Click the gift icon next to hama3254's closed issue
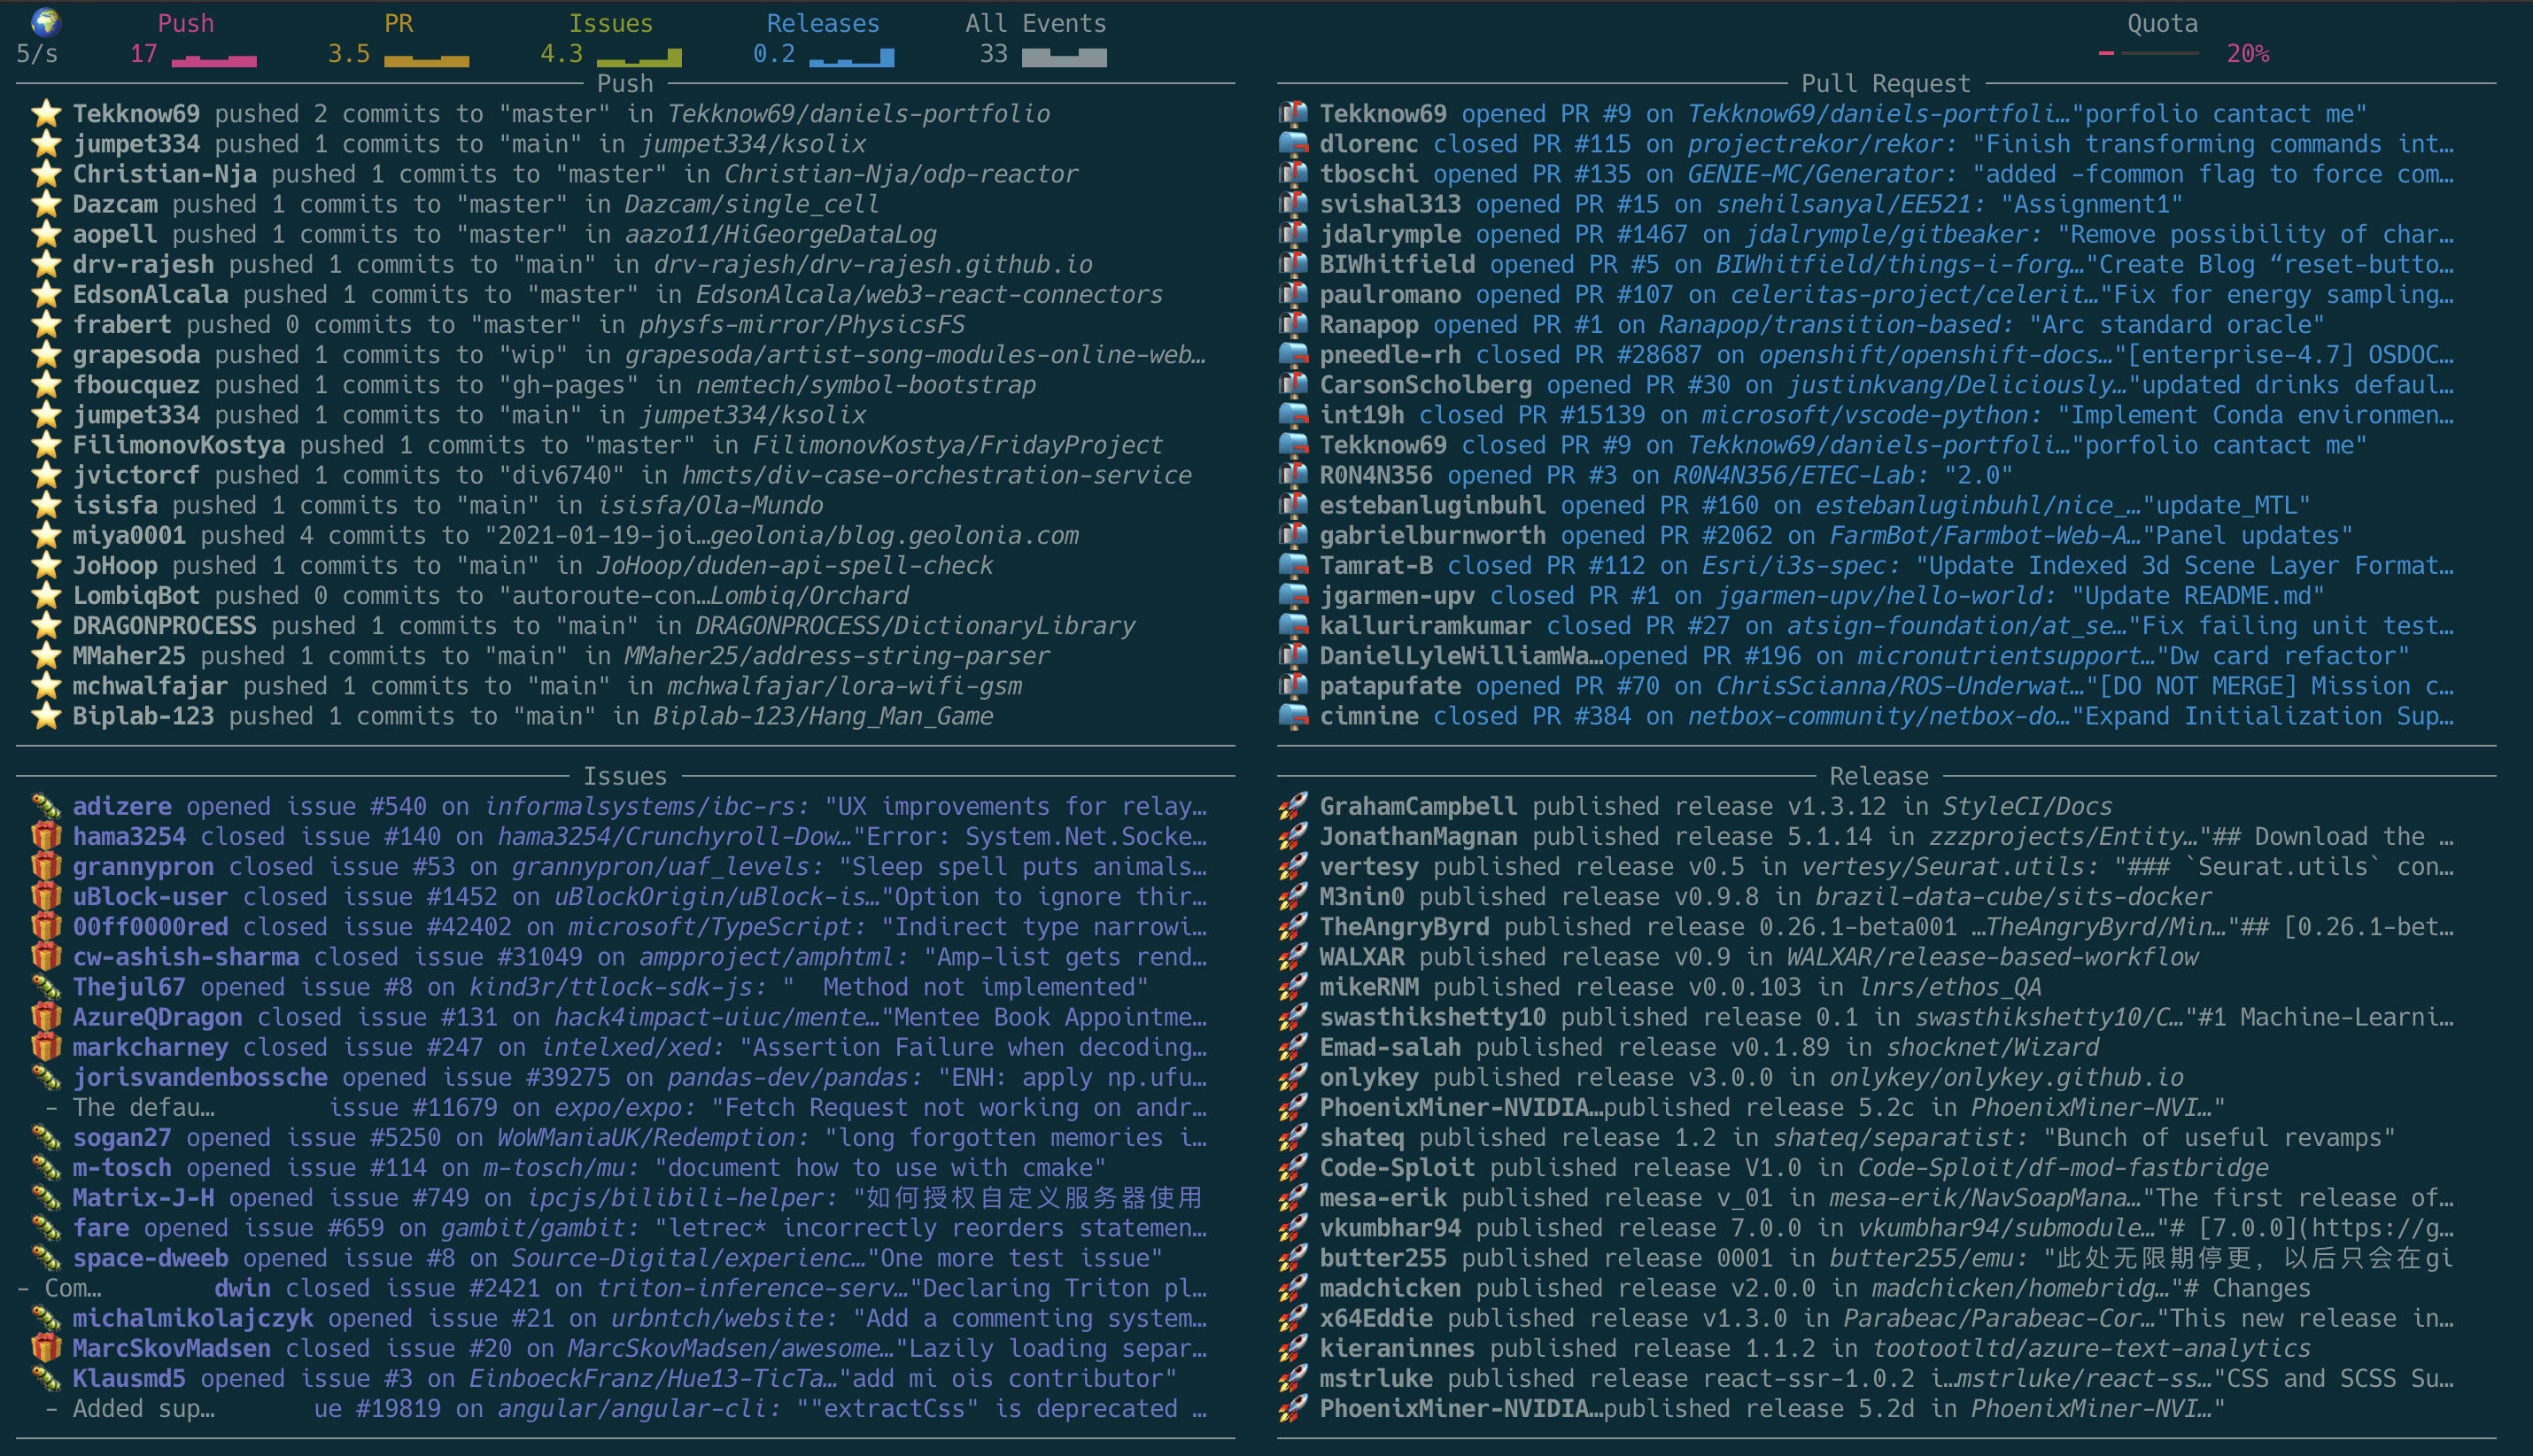 click(45, 836)
